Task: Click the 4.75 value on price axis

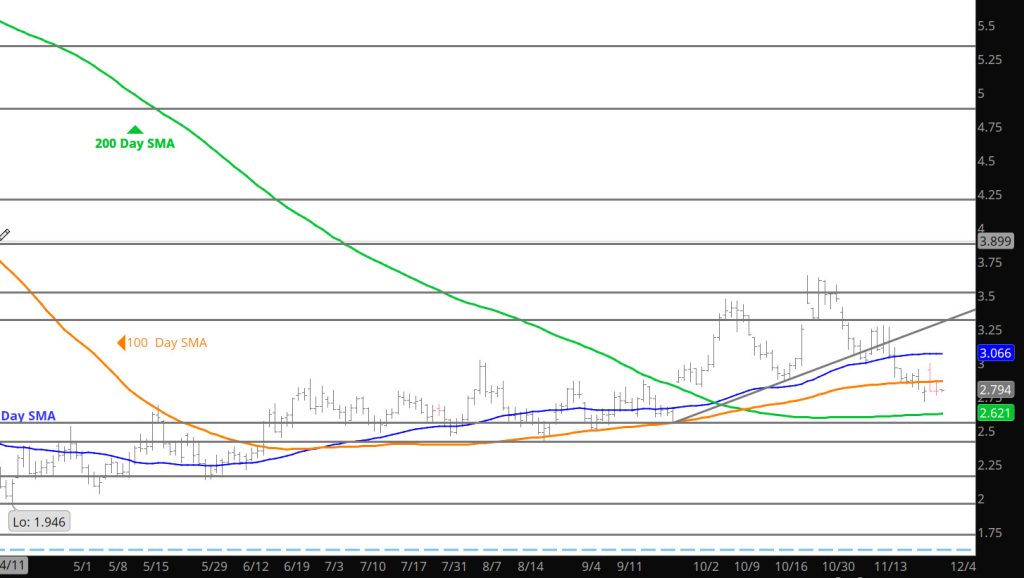Action: click(x=990, y=128)
